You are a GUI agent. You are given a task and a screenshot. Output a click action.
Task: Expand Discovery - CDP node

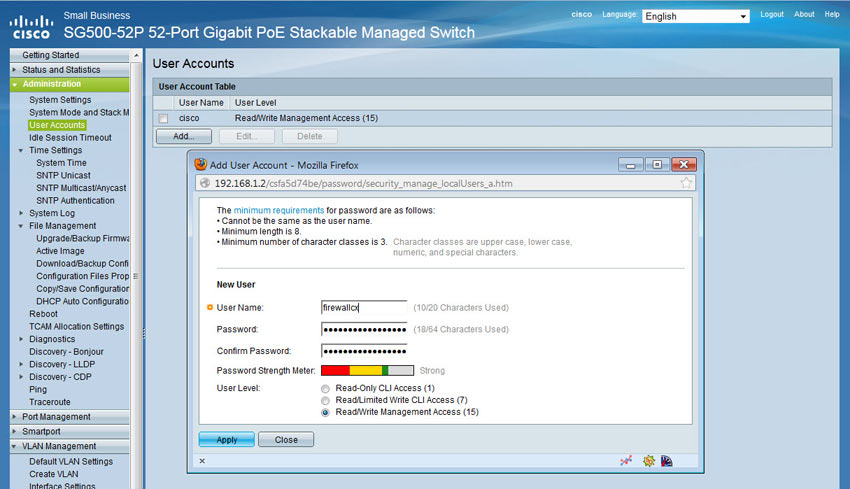pos(21,376)
